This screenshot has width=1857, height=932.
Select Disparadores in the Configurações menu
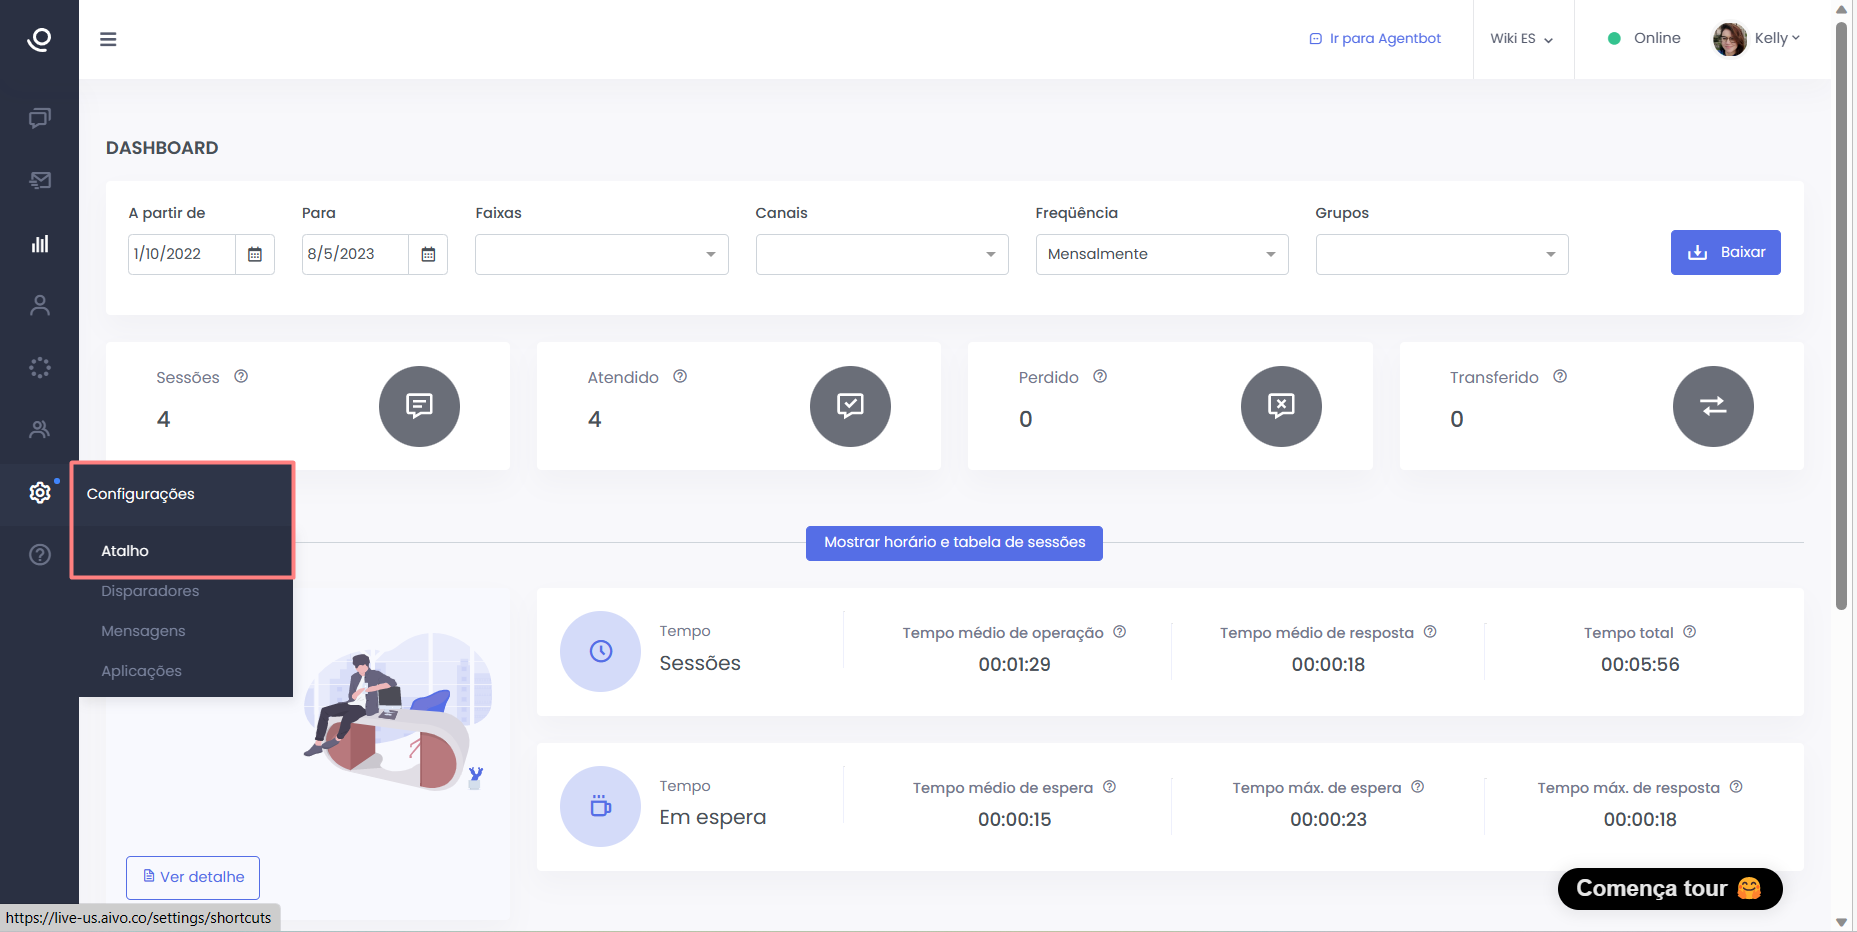point(150,591)
